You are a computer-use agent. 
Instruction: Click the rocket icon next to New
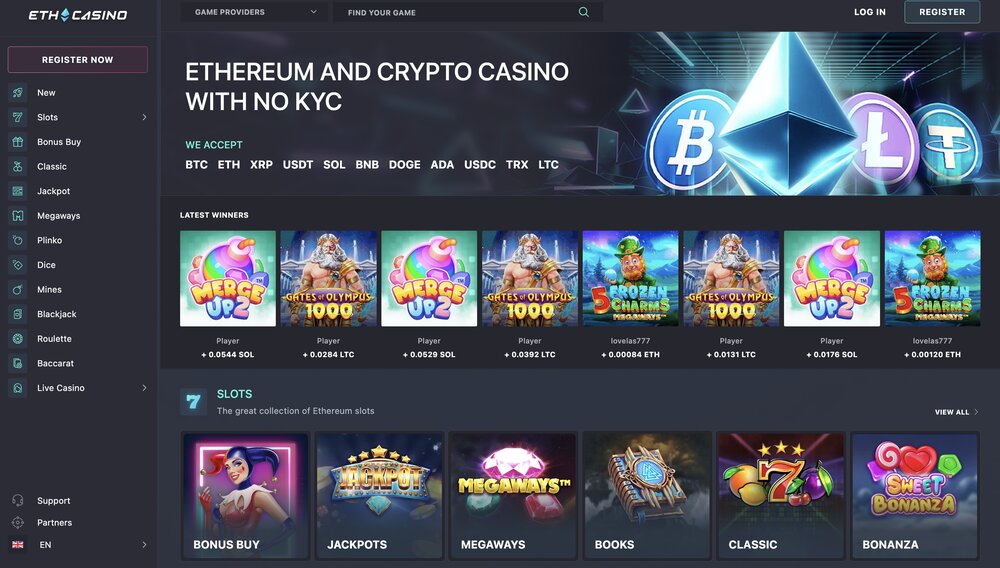click(18, 92)
